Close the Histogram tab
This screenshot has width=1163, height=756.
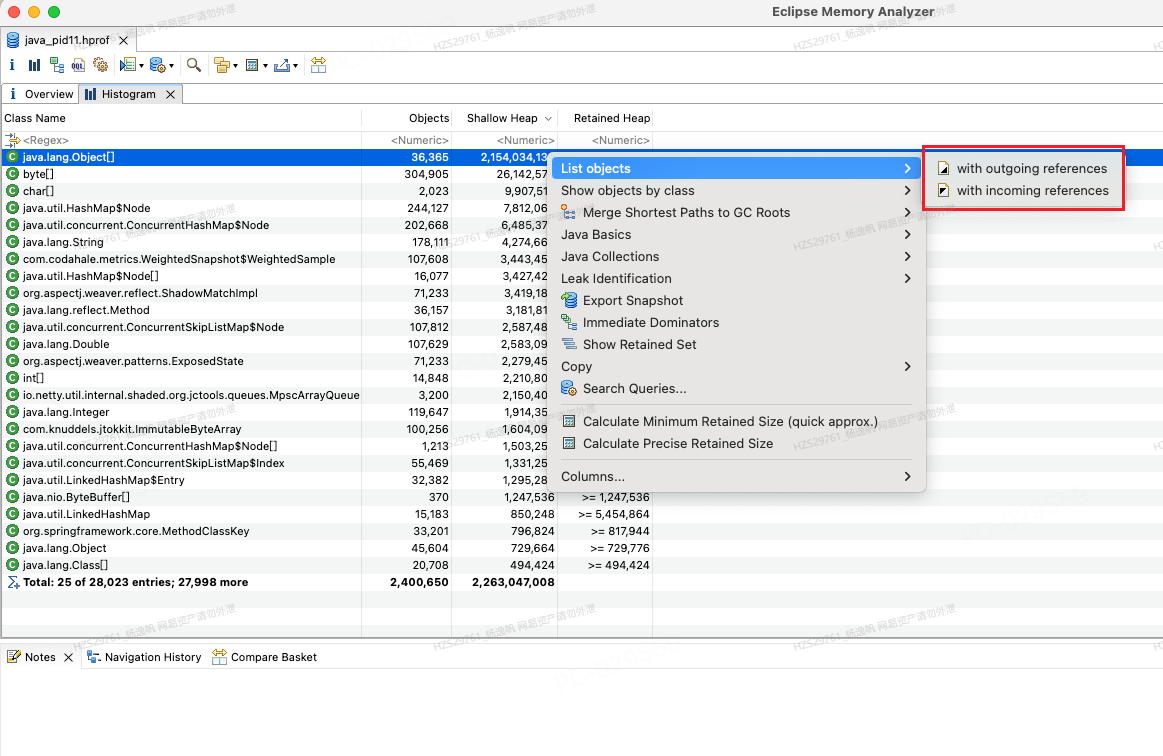171,94
